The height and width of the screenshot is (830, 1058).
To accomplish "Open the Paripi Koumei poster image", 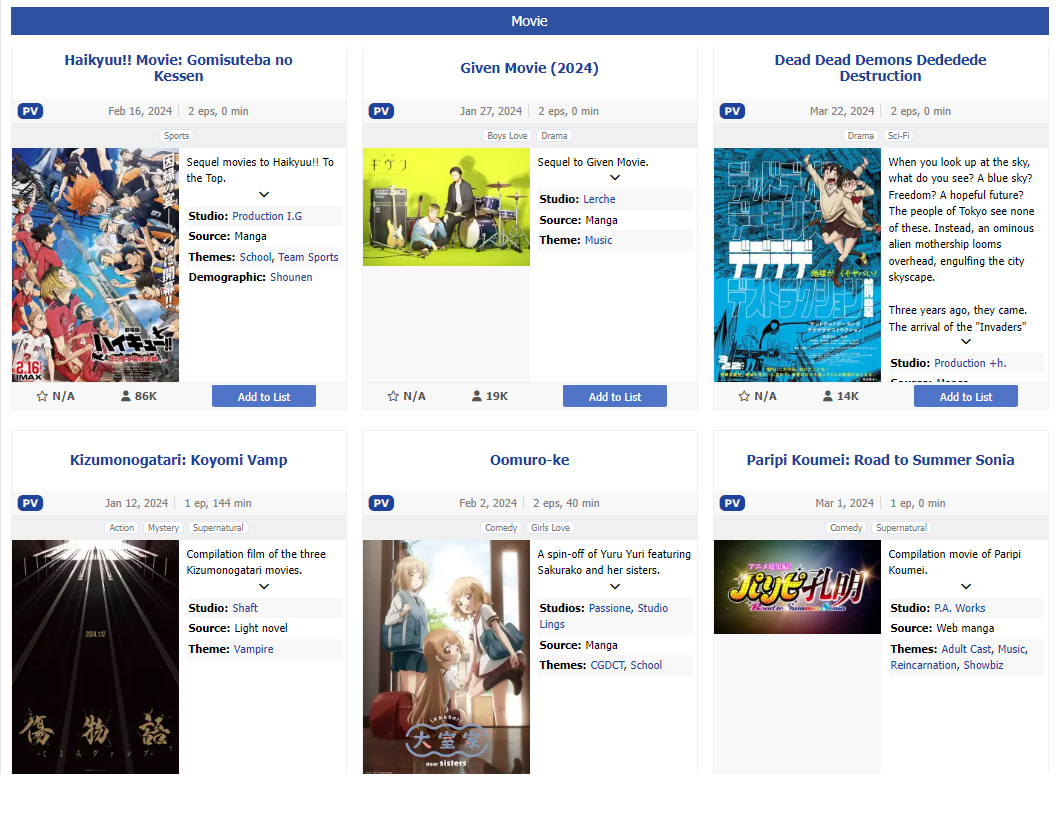I will point(797,587).
